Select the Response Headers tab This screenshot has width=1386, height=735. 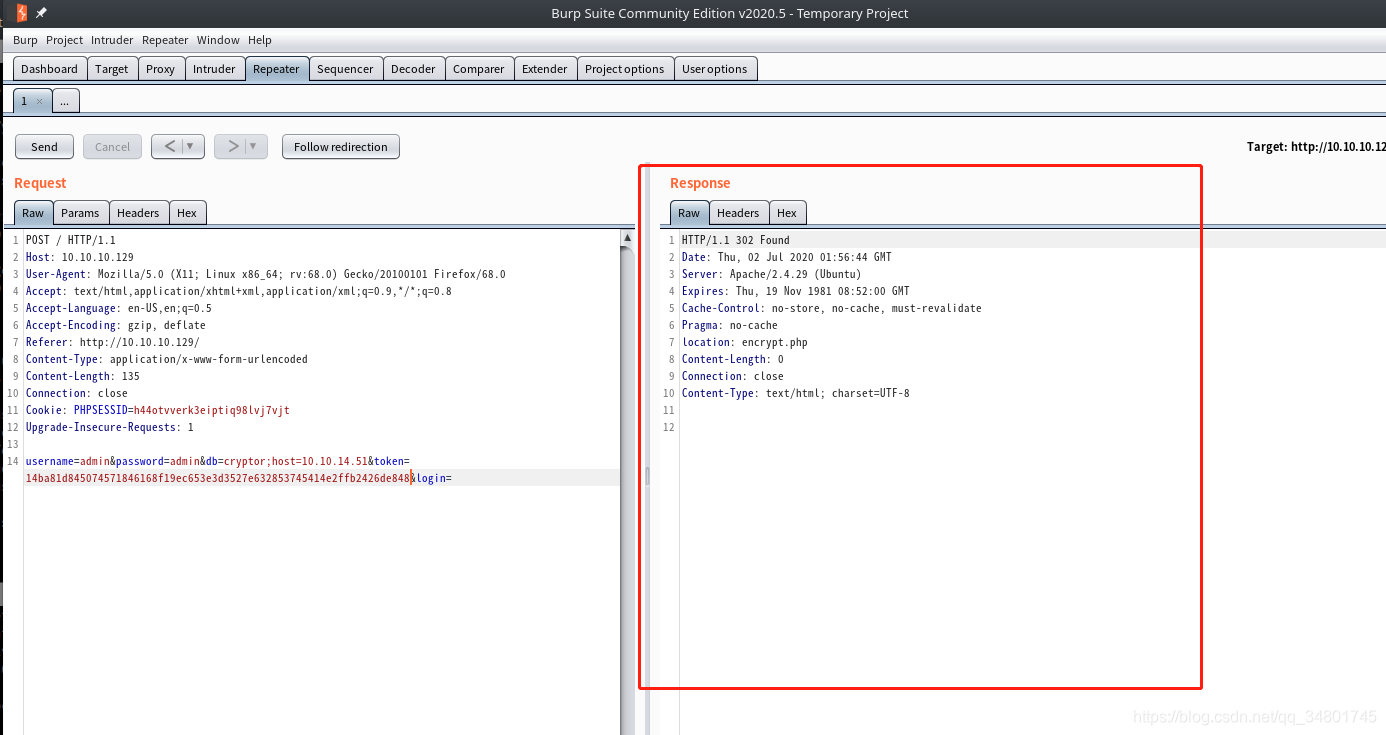[x=738, y=212]
